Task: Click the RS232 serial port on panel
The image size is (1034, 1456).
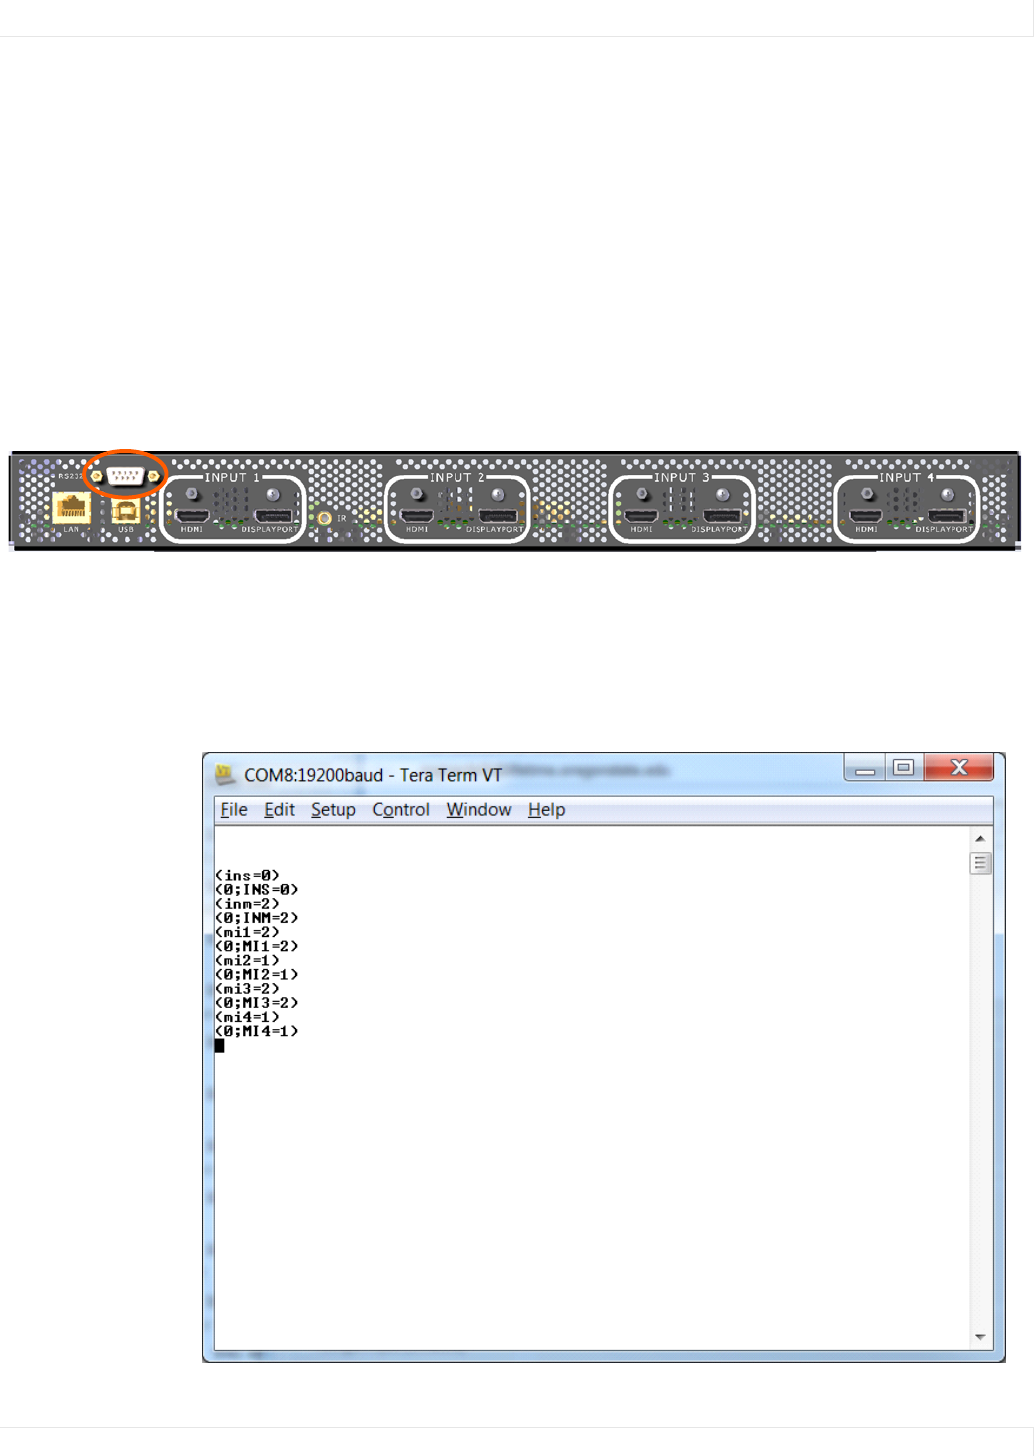Action: [125, 476]
